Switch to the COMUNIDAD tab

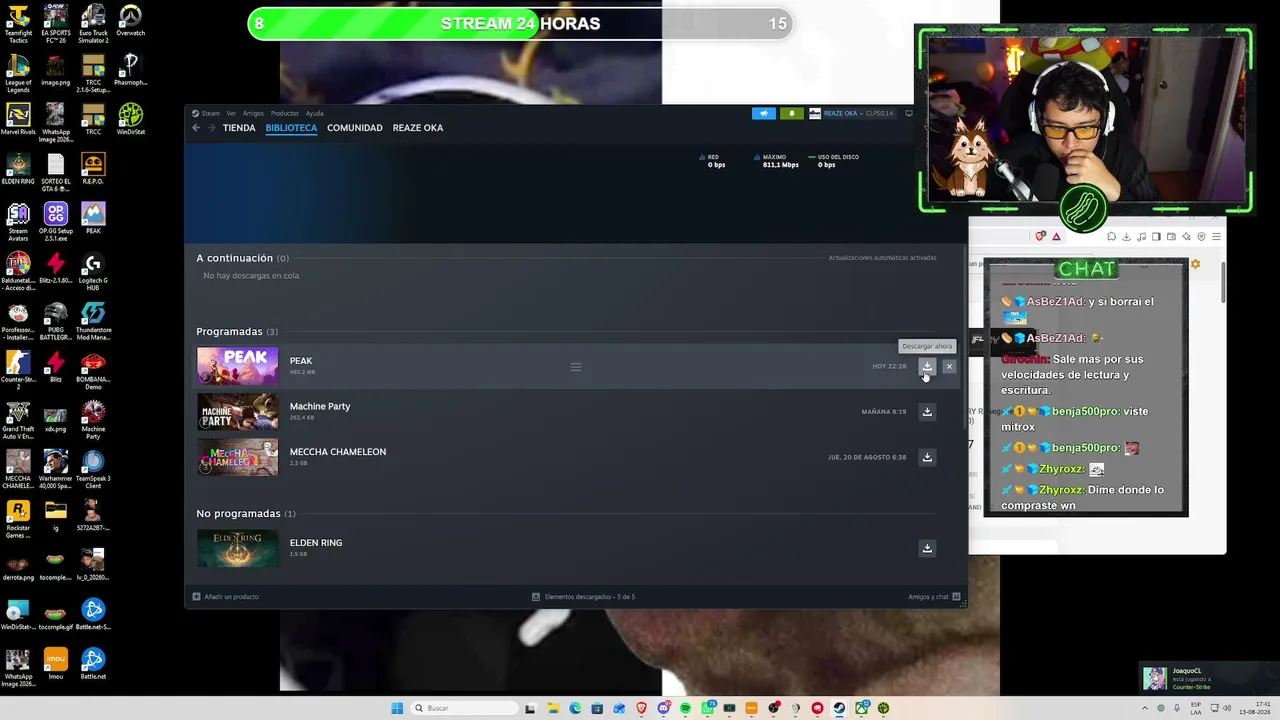coord(355,128)
